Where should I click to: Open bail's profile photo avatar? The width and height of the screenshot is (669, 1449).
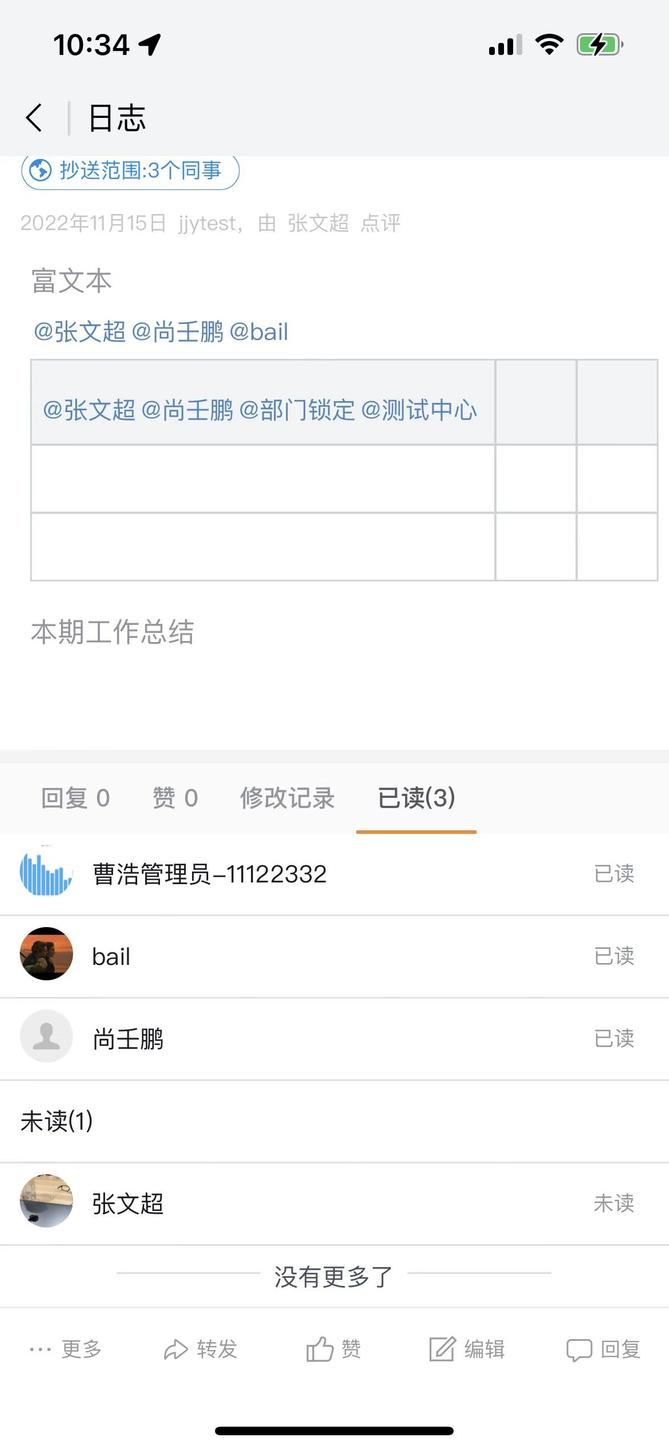pos(46,955)
